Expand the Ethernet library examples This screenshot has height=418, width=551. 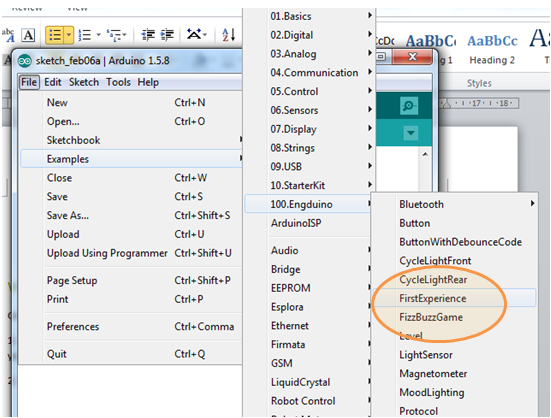[309, 326]
